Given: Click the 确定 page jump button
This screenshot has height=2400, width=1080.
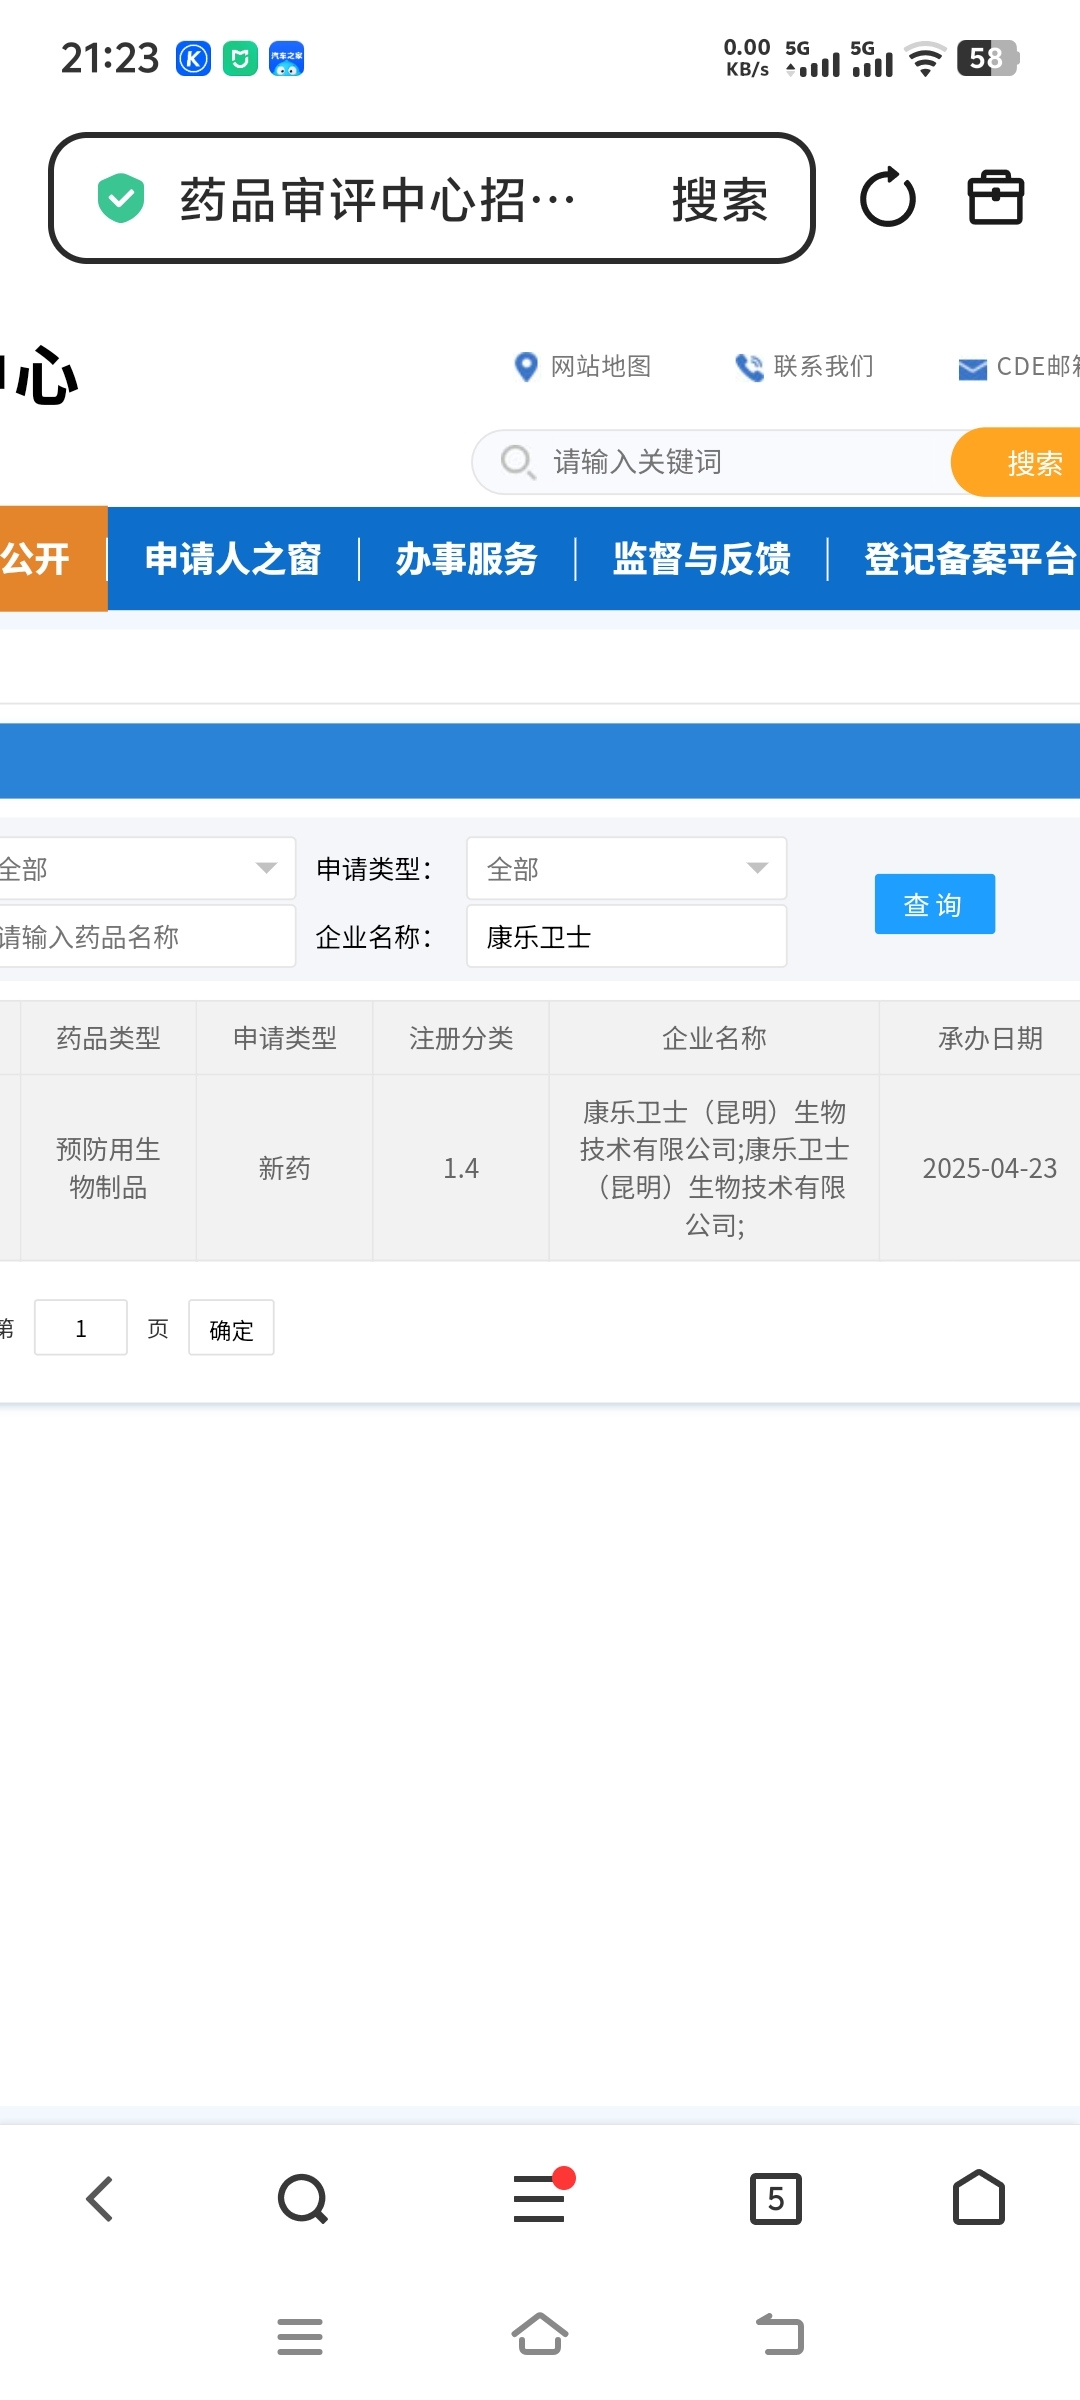Looking at the screenshot, I should point(231,1328).
